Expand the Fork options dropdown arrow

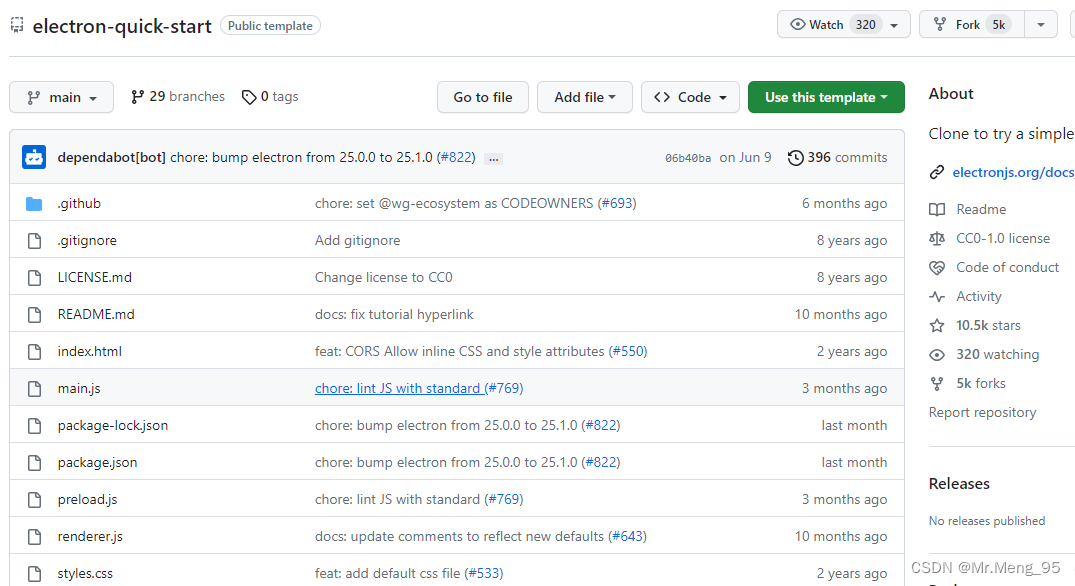coord(1041,25)
